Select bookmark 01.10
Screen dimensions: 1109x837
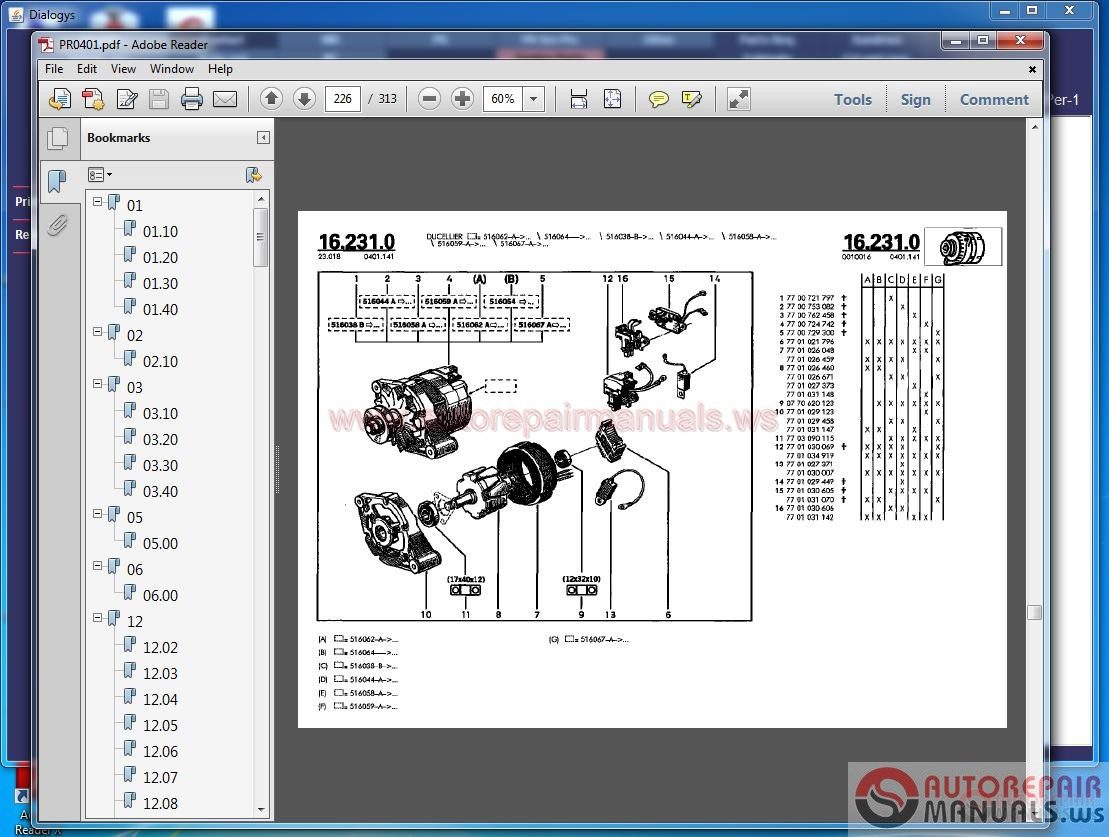pyautogui.click(x=161, y=231)
